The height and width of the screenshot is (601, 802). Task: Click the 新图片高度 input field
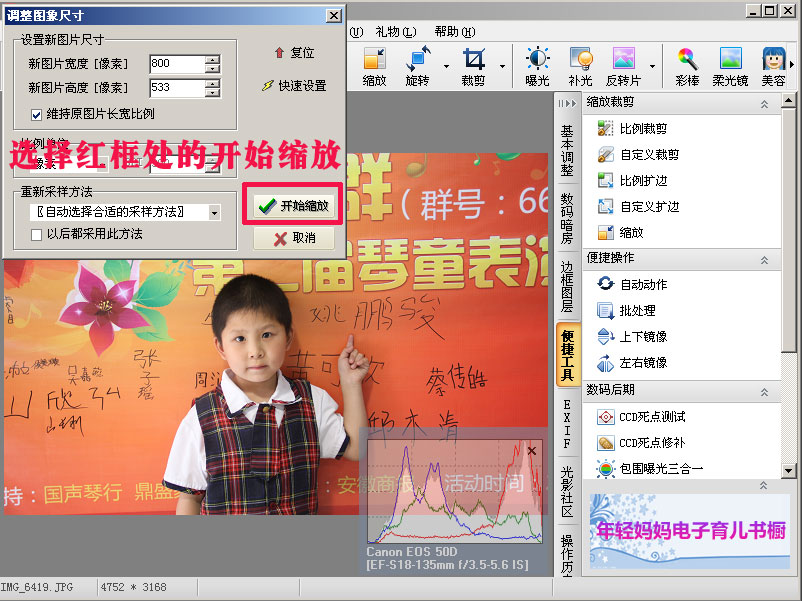177,87
